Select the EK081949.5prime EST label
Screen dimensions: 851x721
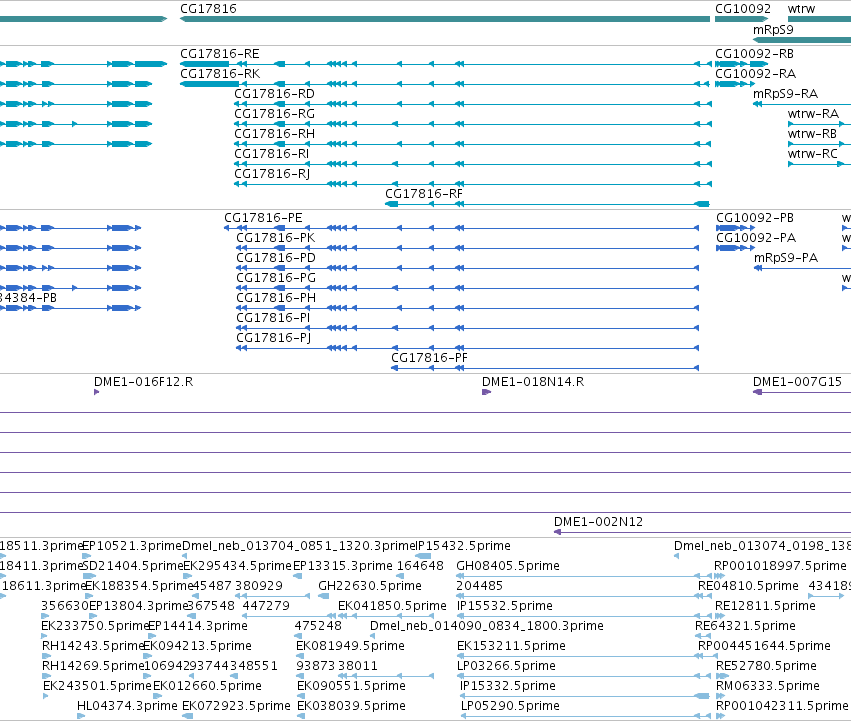pyautogui.click(x=351, y=646)
